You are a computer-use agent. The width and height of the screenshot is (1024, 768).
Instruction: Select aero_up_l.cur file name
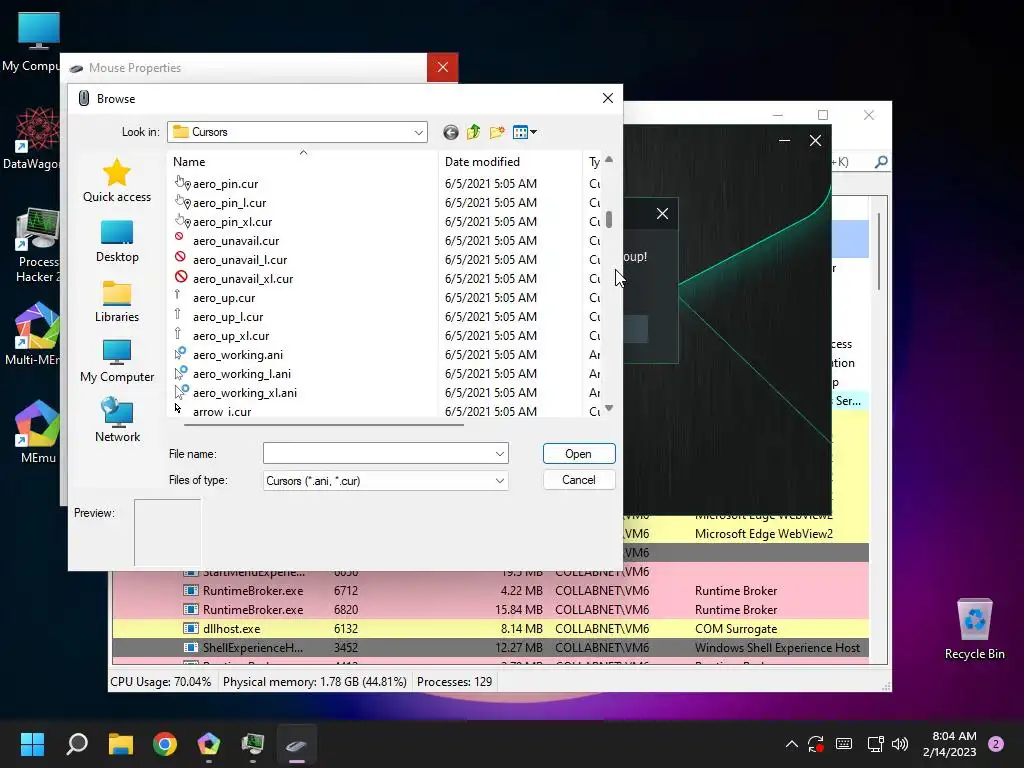[228, 317]
